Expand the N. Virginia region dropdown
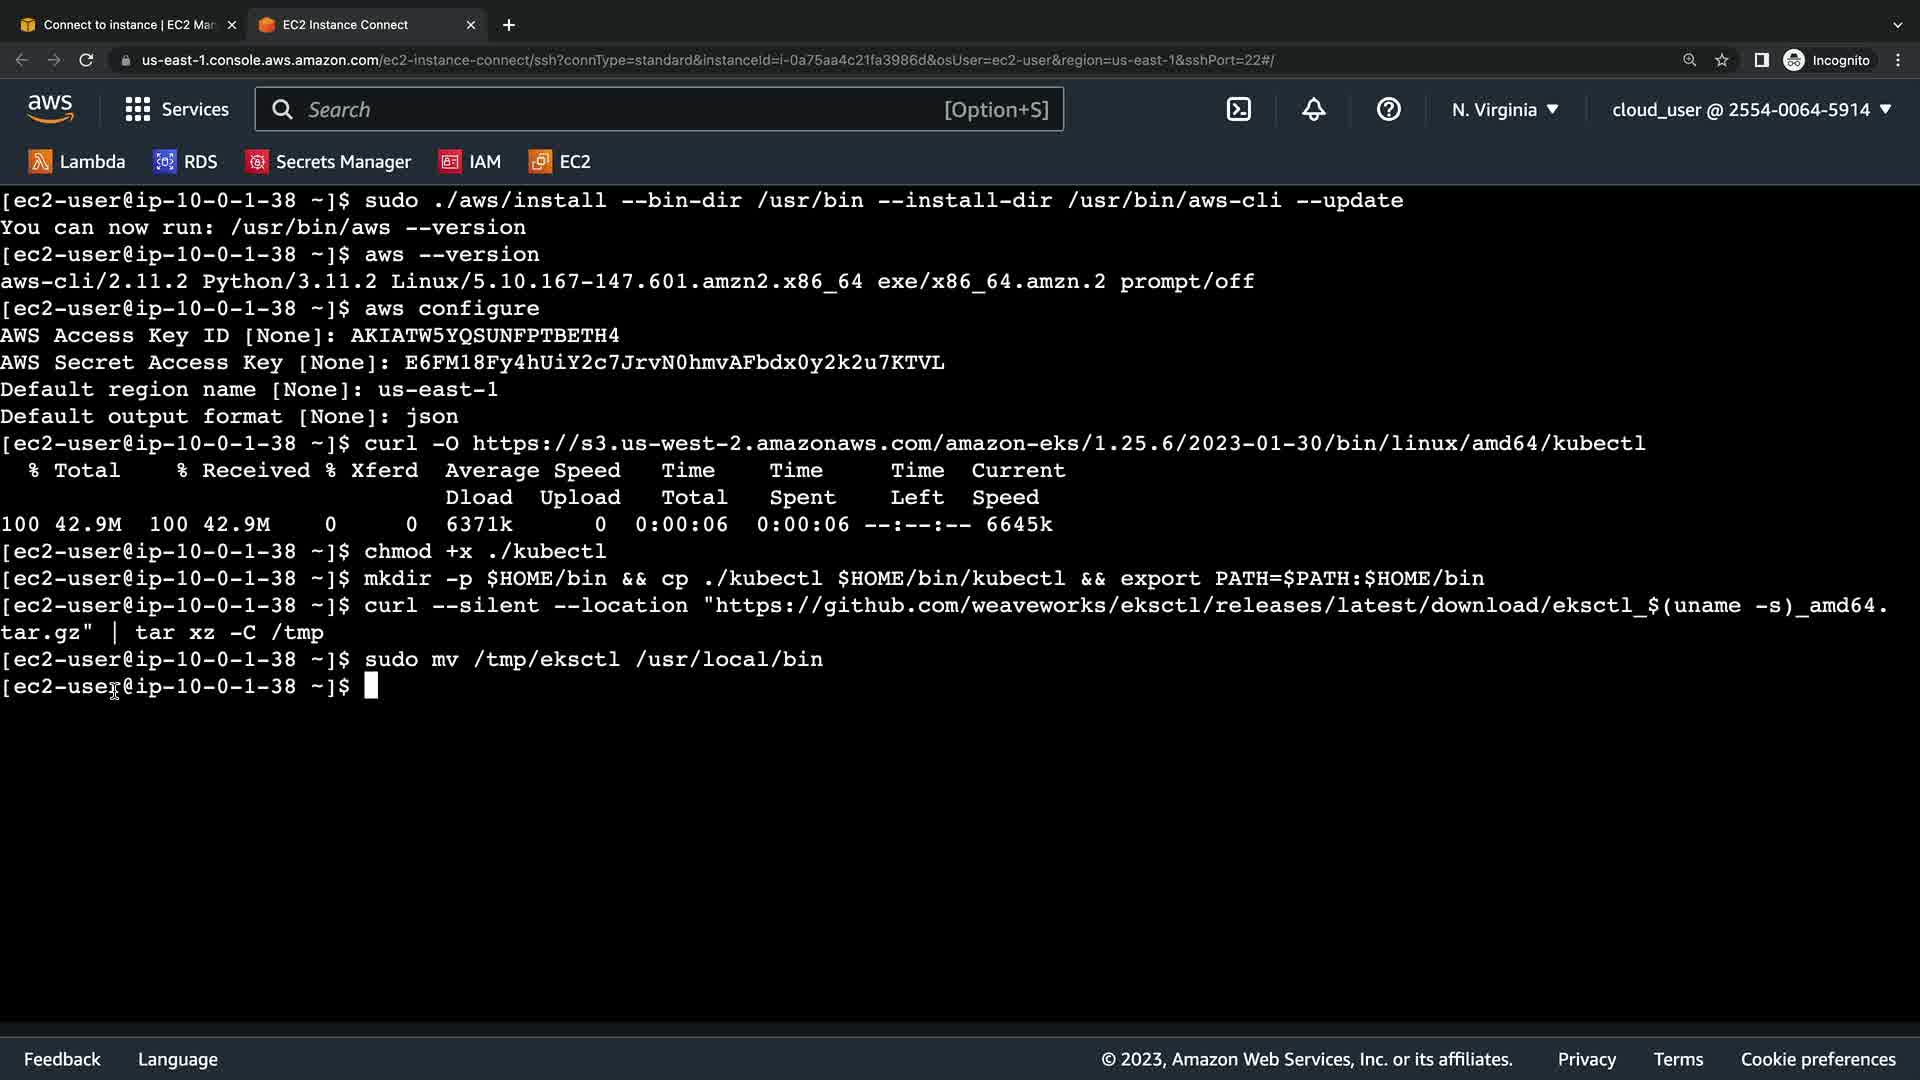This screenshot has height=1080, width=1920. pos(1505,110)
